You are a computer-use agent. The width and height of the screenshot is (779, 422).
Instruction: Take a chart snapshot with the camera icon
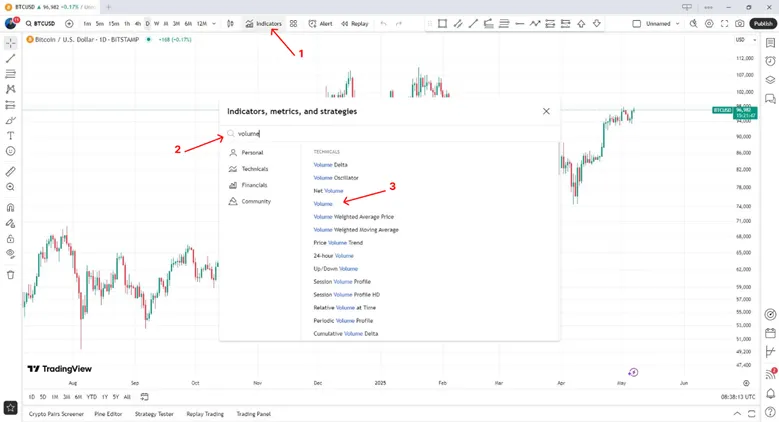(740, 23)
